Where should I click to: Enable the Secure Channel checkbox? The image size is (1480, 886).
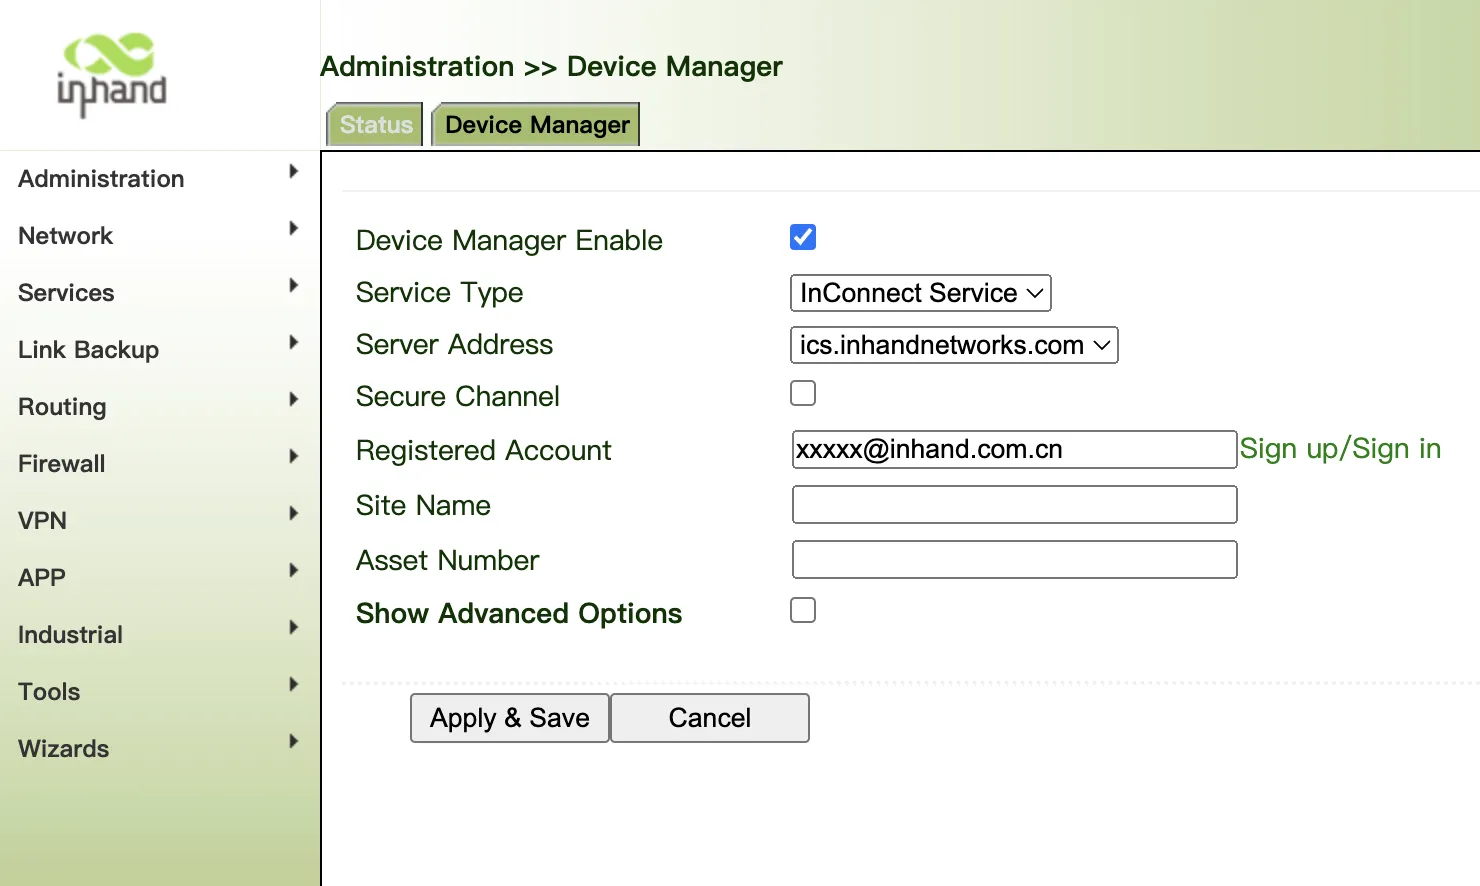click(803, 393)
